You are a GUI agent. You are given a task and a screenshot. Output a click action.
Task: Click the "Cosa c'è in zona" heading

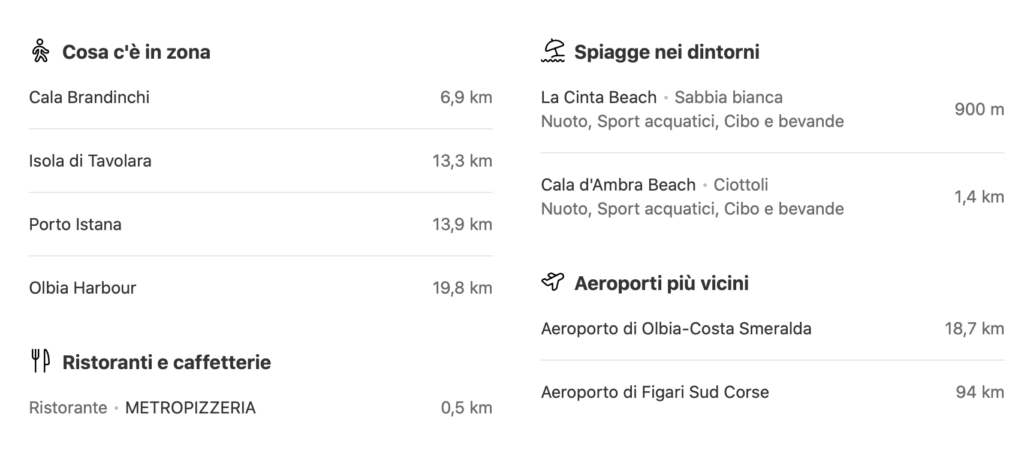[x=136, y=52]
